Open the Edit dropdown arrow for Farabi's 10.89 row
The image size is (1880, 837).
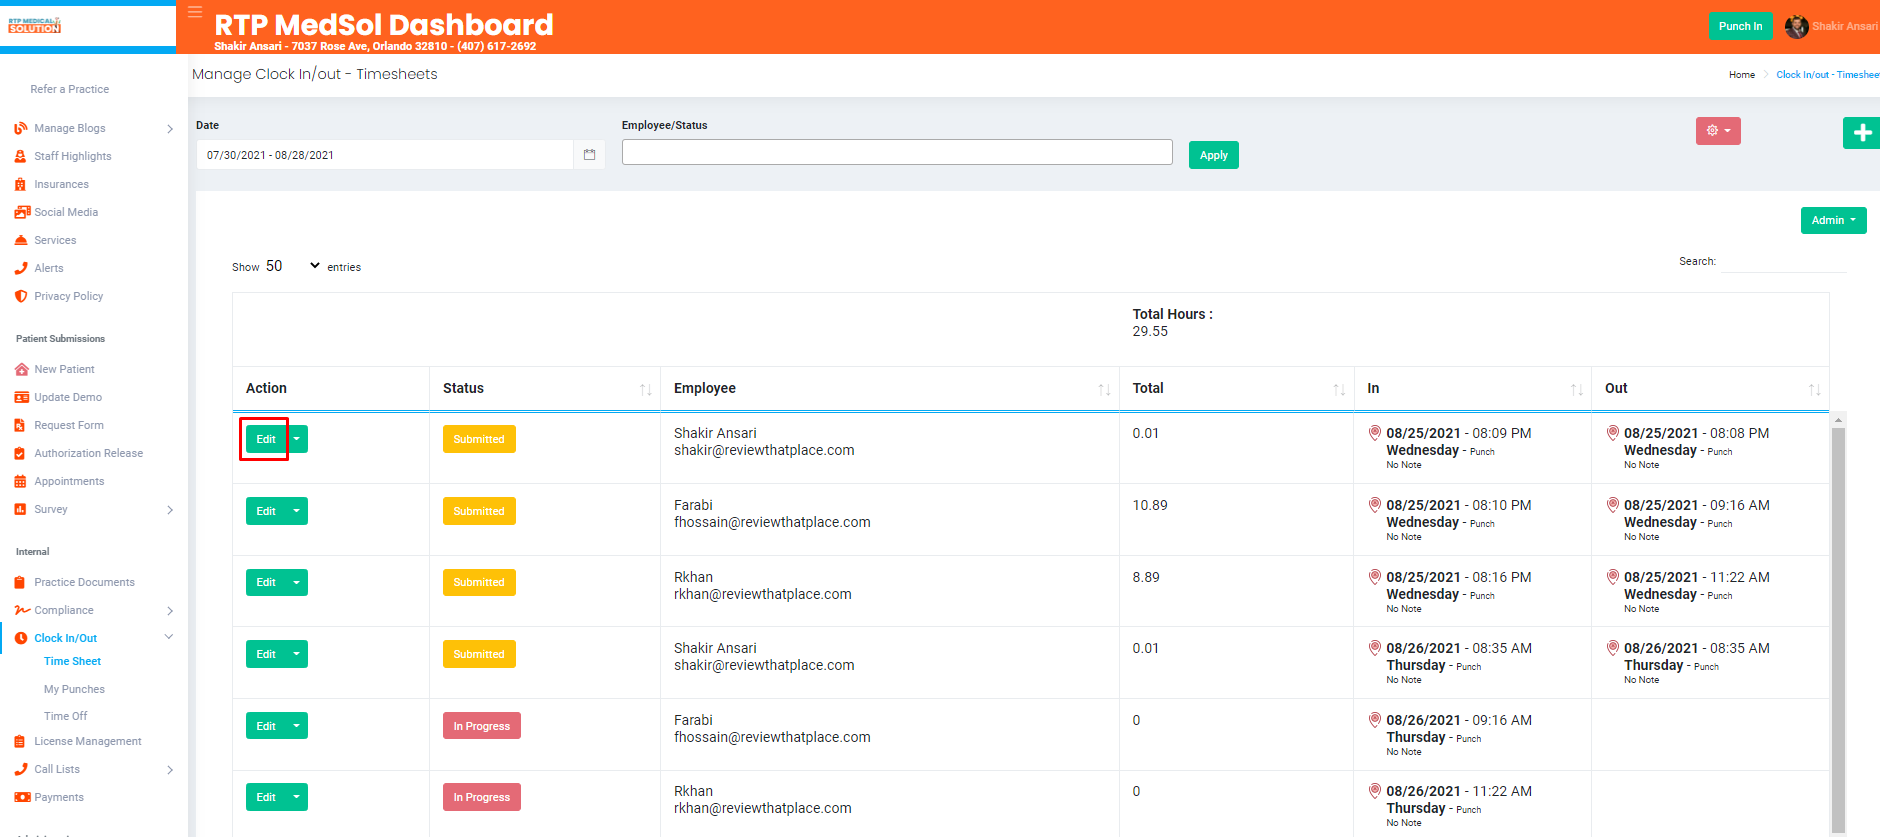[297, 511]
